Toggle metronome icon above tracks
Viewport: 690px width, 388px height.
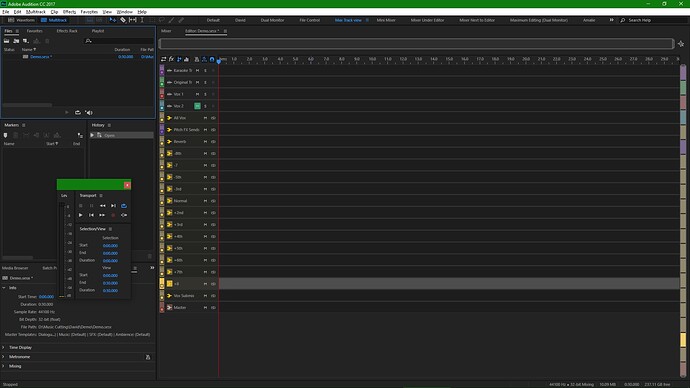[197, 59]
